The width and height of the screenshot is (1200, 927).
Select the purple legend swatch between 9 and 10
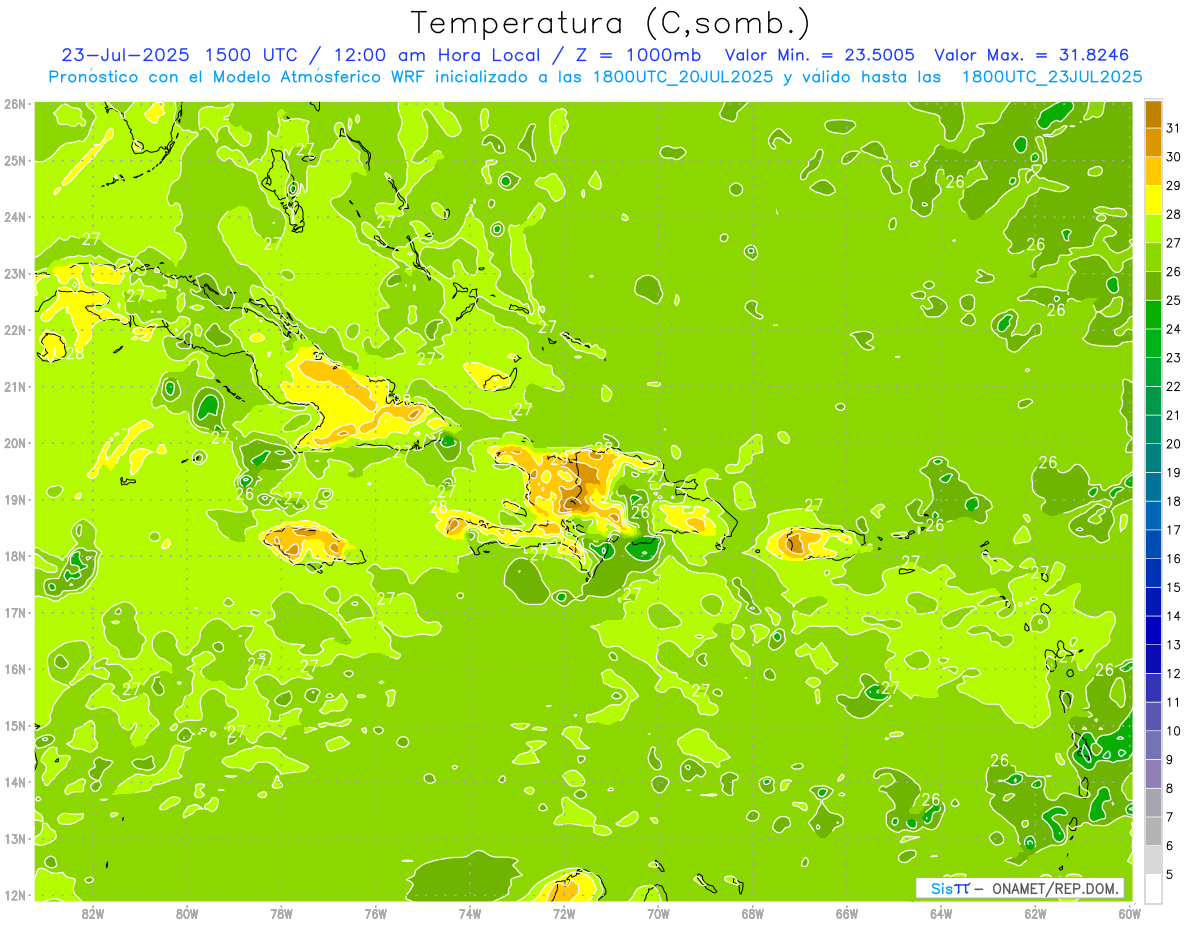point(1153,745)
